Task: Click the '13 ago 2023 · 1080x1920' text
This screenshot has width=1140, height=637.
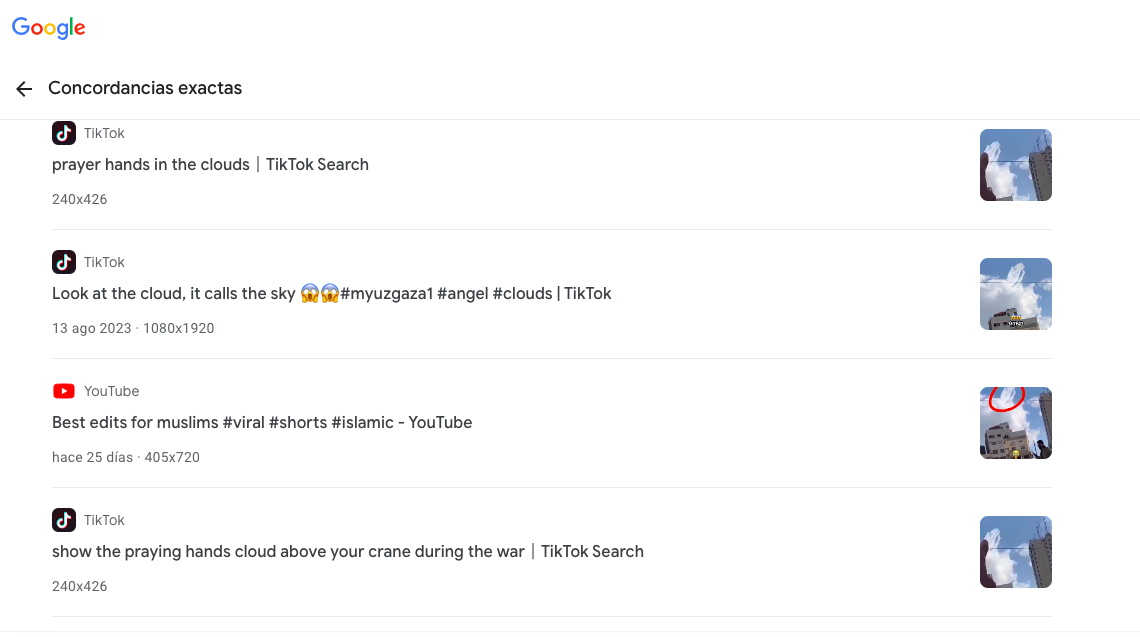Action: click(133, 328)
